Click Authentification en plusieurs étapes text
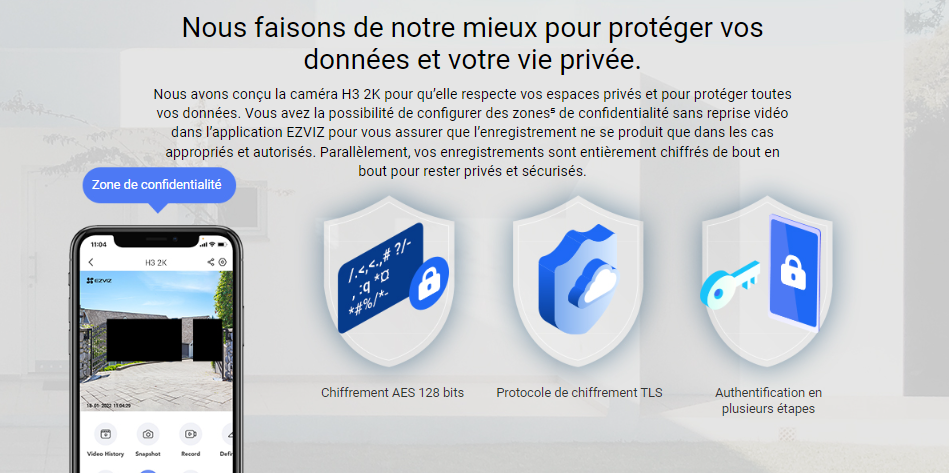Image resolution: width=949 pixels, height=473 pixels. pos(768,400)
